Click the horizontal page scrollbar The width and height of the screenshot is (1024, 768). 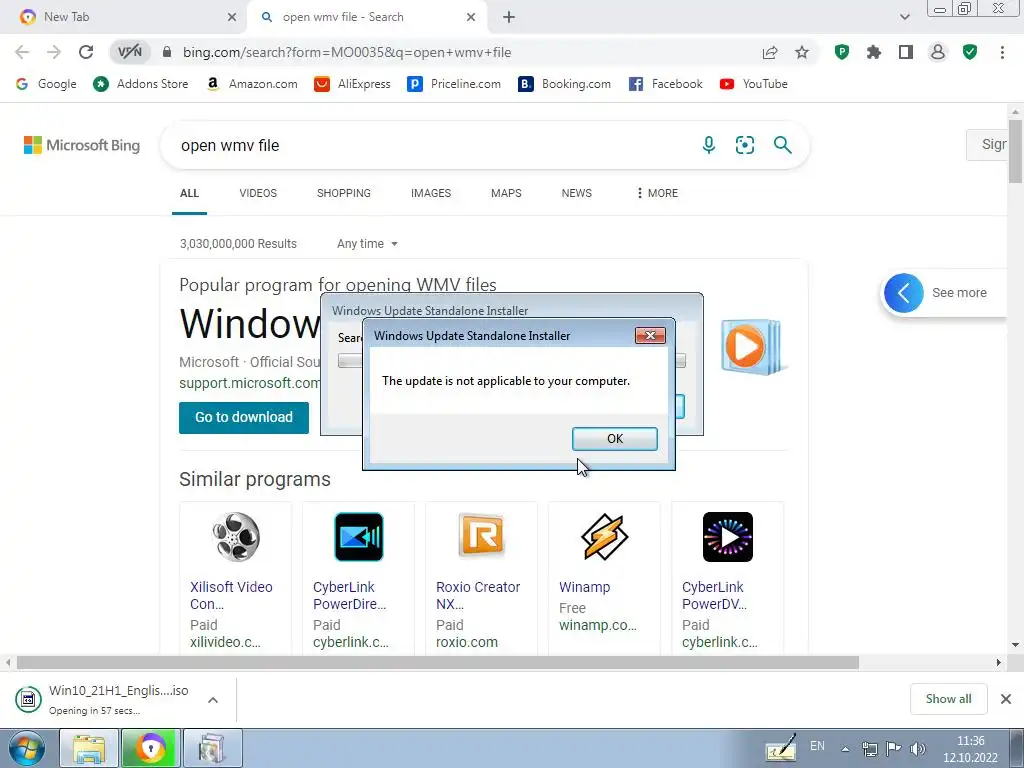(x=438, y=662)
